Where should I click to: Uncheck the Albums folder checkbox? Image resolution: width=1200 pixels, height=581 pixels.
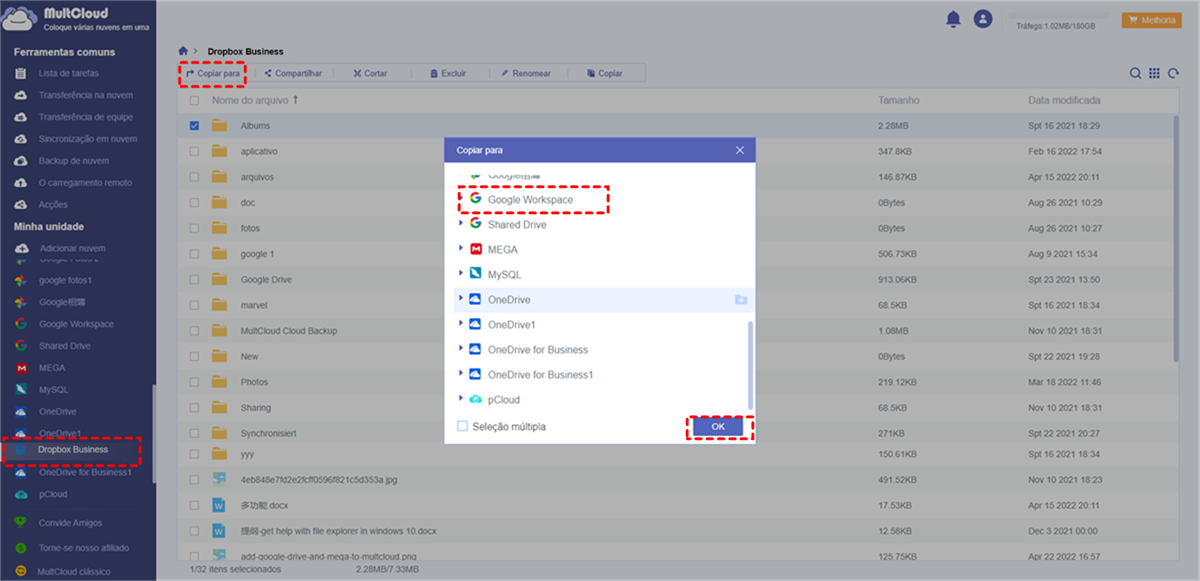[x=194, y=125]
